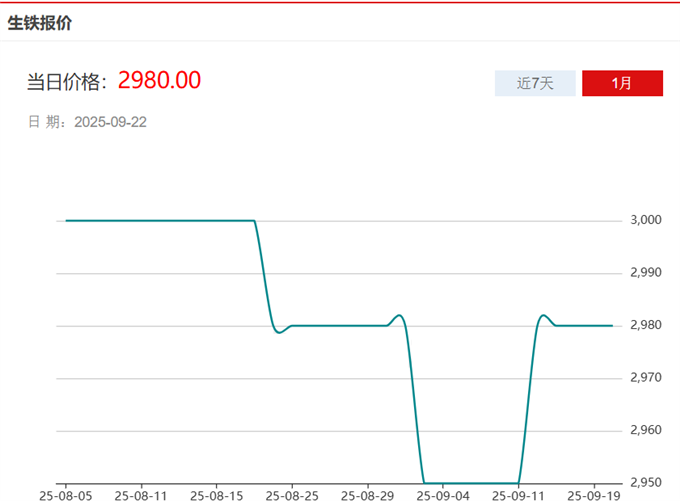
Task: Select the red 1月 range button
Action: click(622, 83)
